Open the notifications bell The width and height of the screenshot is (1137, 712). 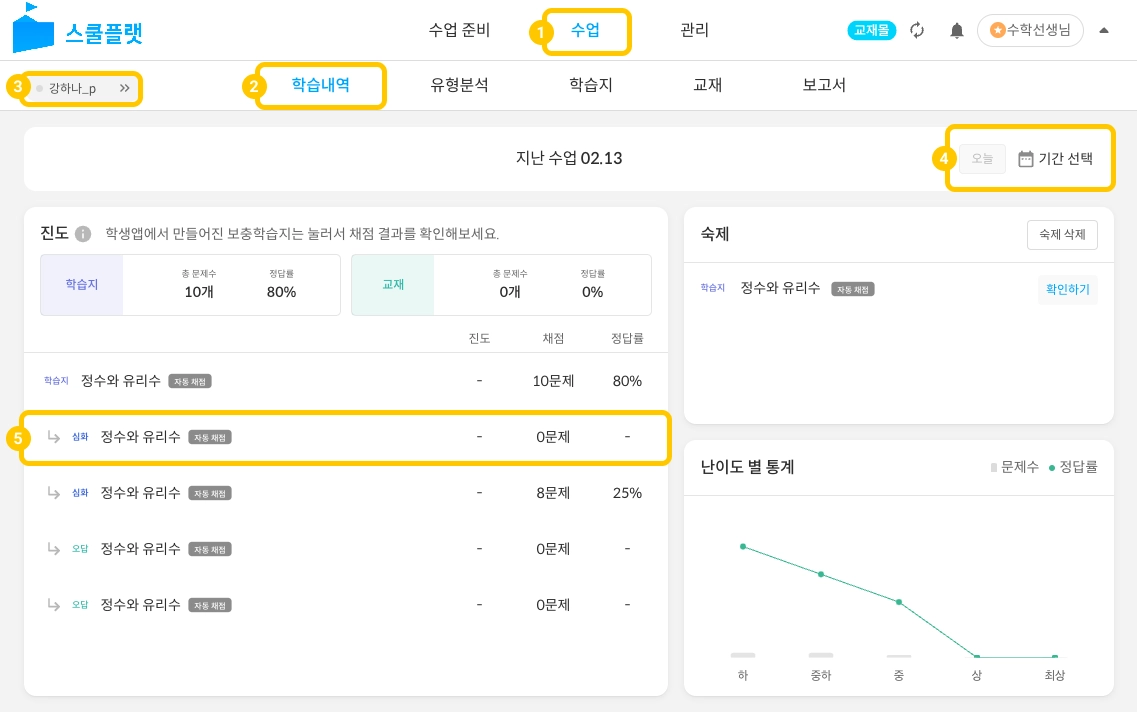point(956,30)
